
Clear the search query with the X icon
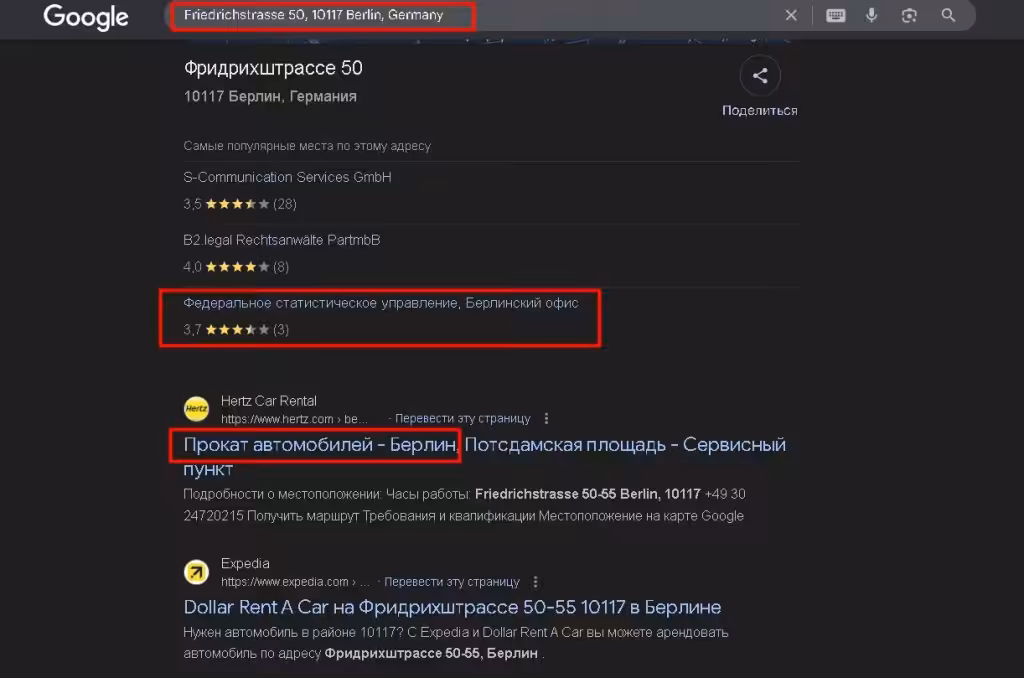(791, 15)
